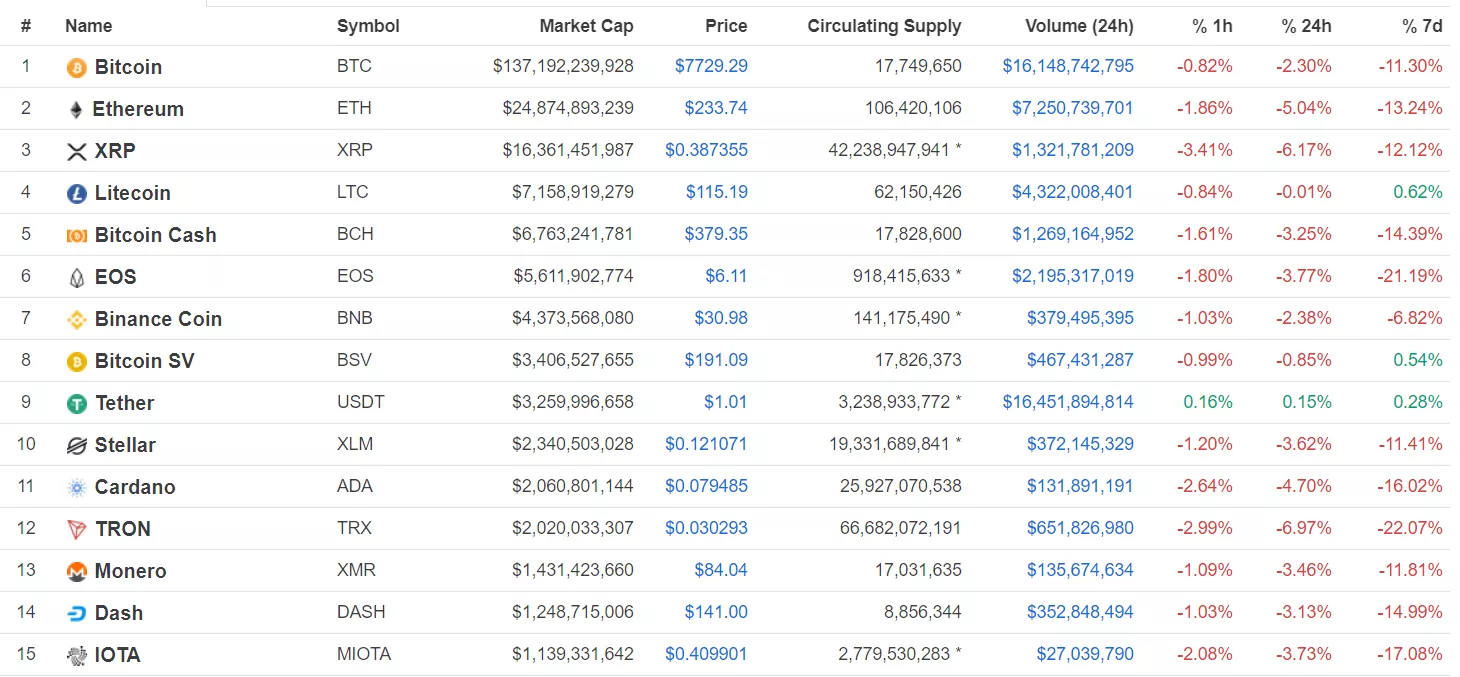Viewport: 1460px width, 677px height.
Task: Click the Monero logo icon
Action: [x=76, y=571]
